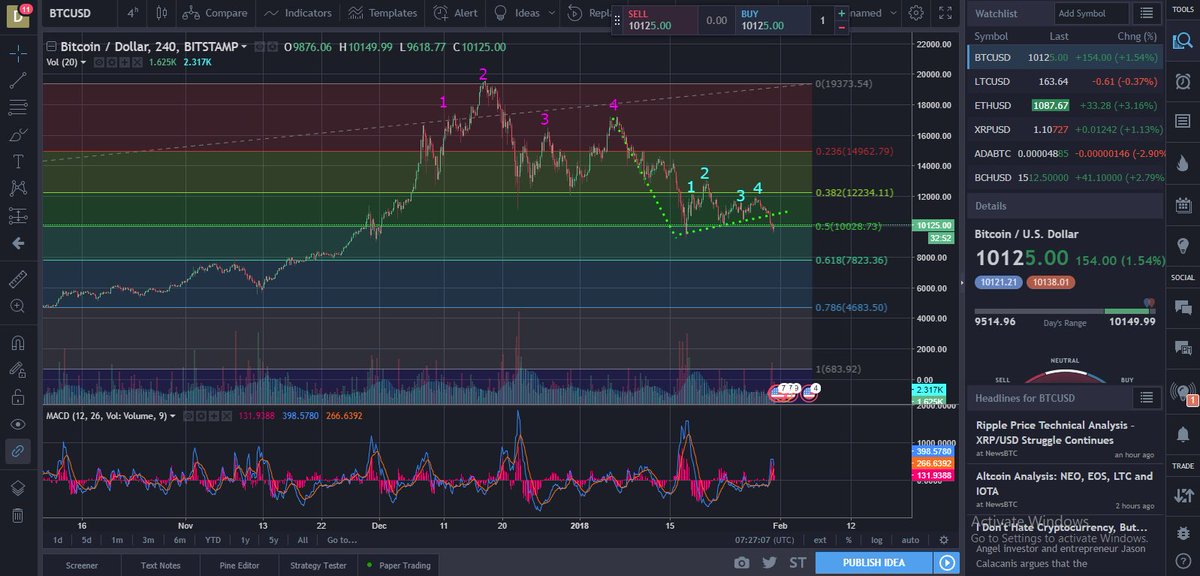Open the chart patterns tool
The image size is (1200, 576).
point(17,188)
